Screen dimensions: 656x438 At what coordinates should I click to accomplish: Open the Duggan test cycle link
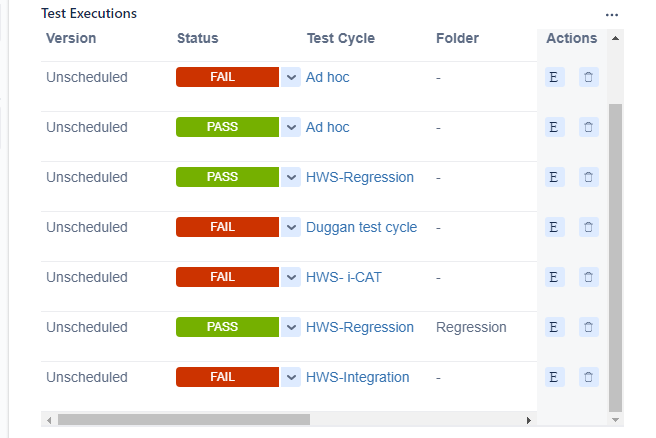tap(361, 227)
